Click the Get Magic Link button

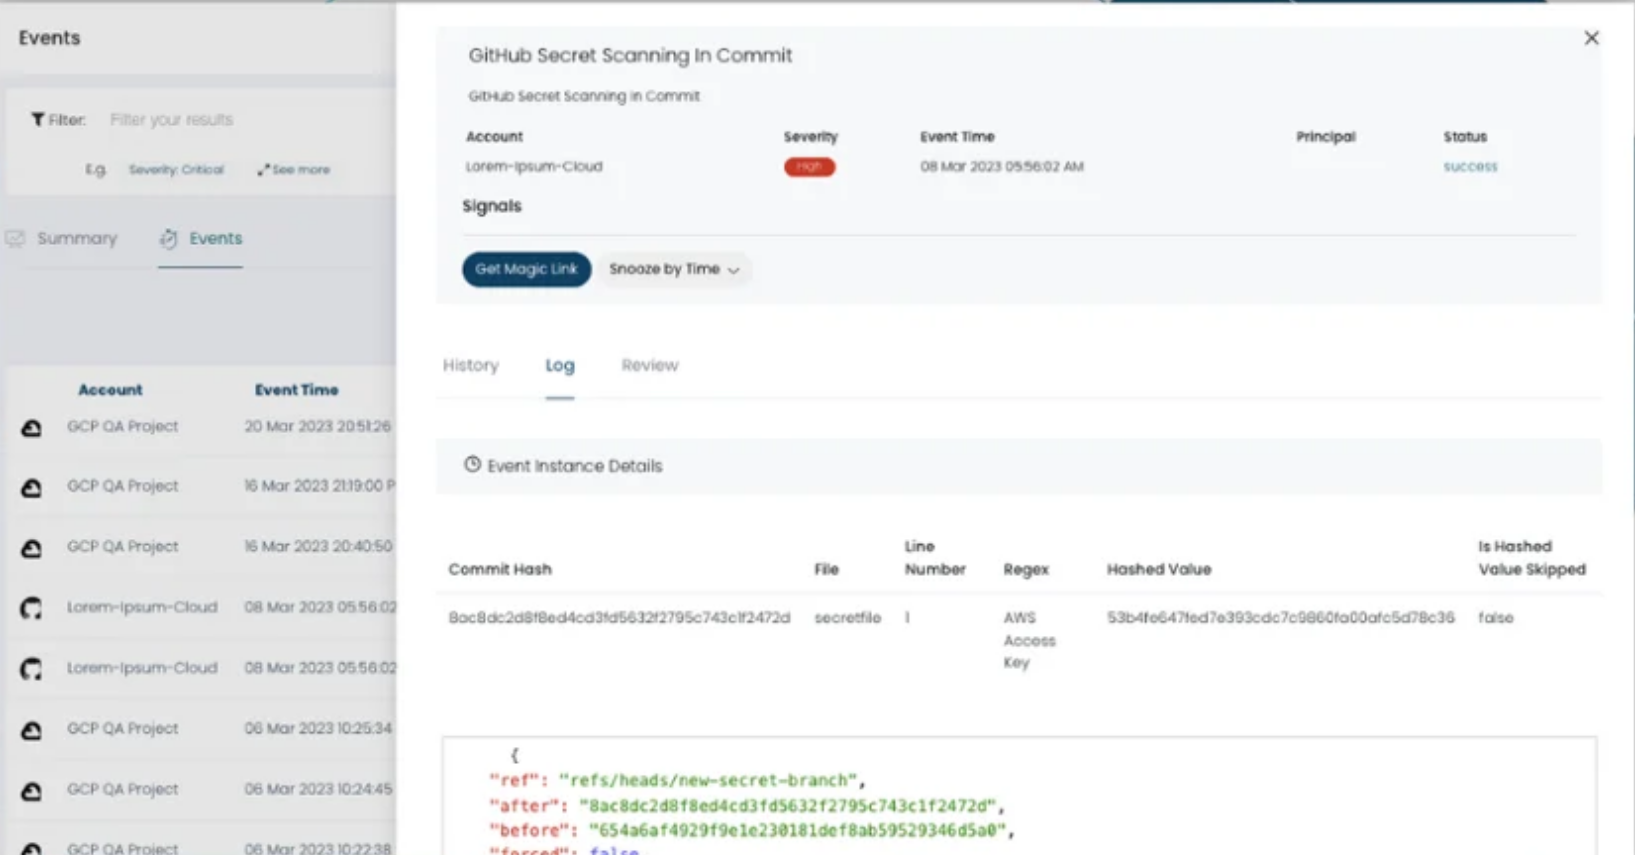(x=526, y=269)
